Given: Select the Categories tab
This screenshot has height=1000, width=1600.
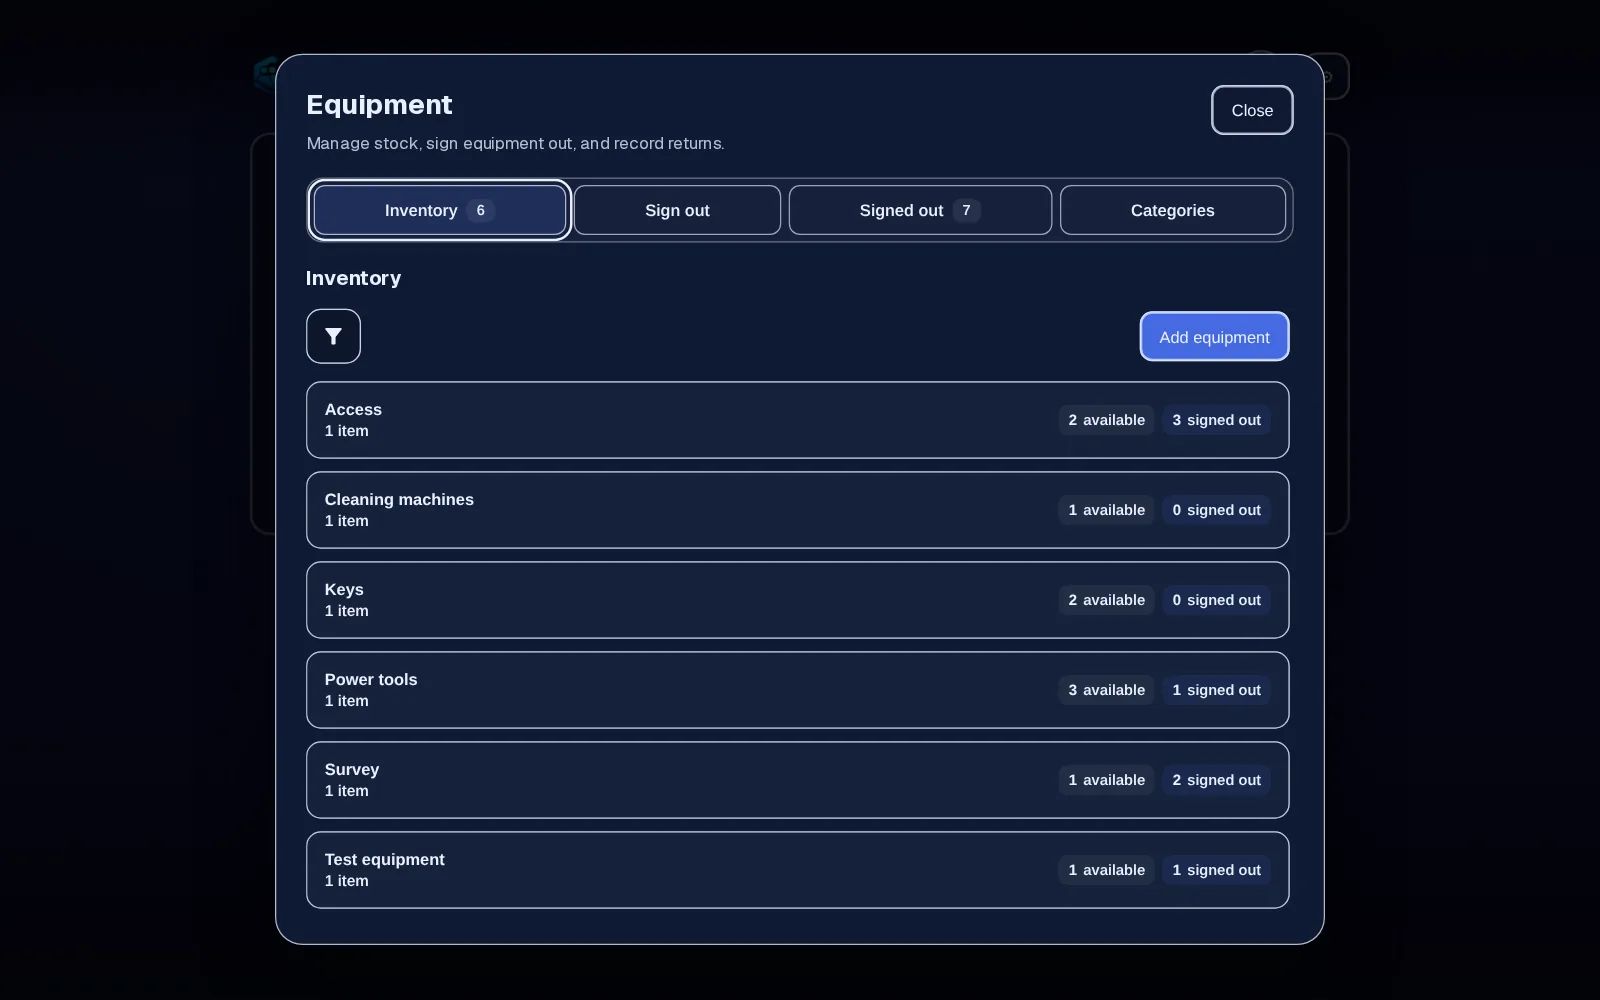Looking at the screenshot, I should click(x=1173, y=210).
